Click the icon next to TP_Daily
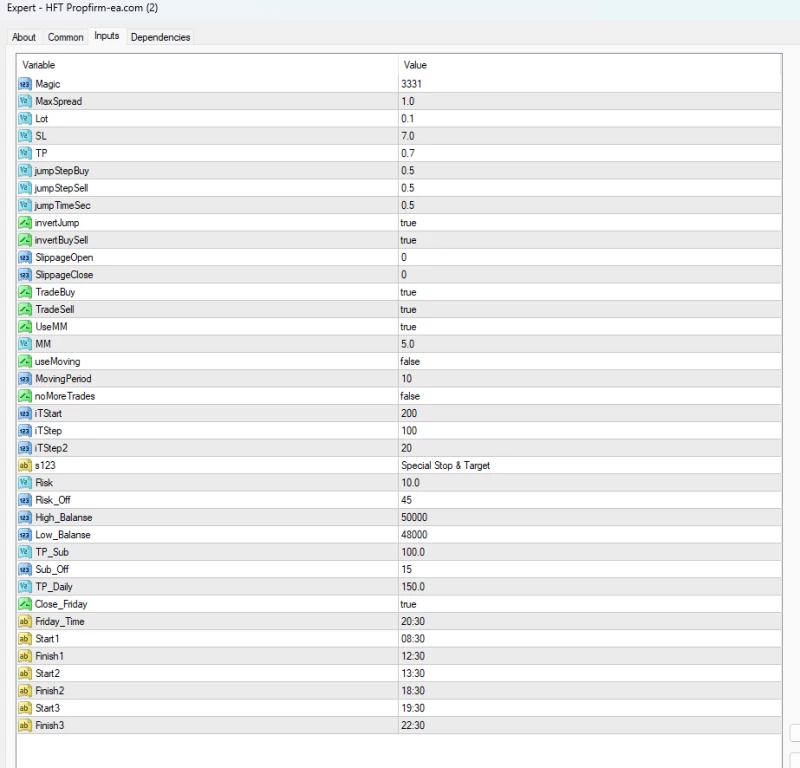Image resolution: width=800 pixels, height=768 pixels. click(25, 587)
